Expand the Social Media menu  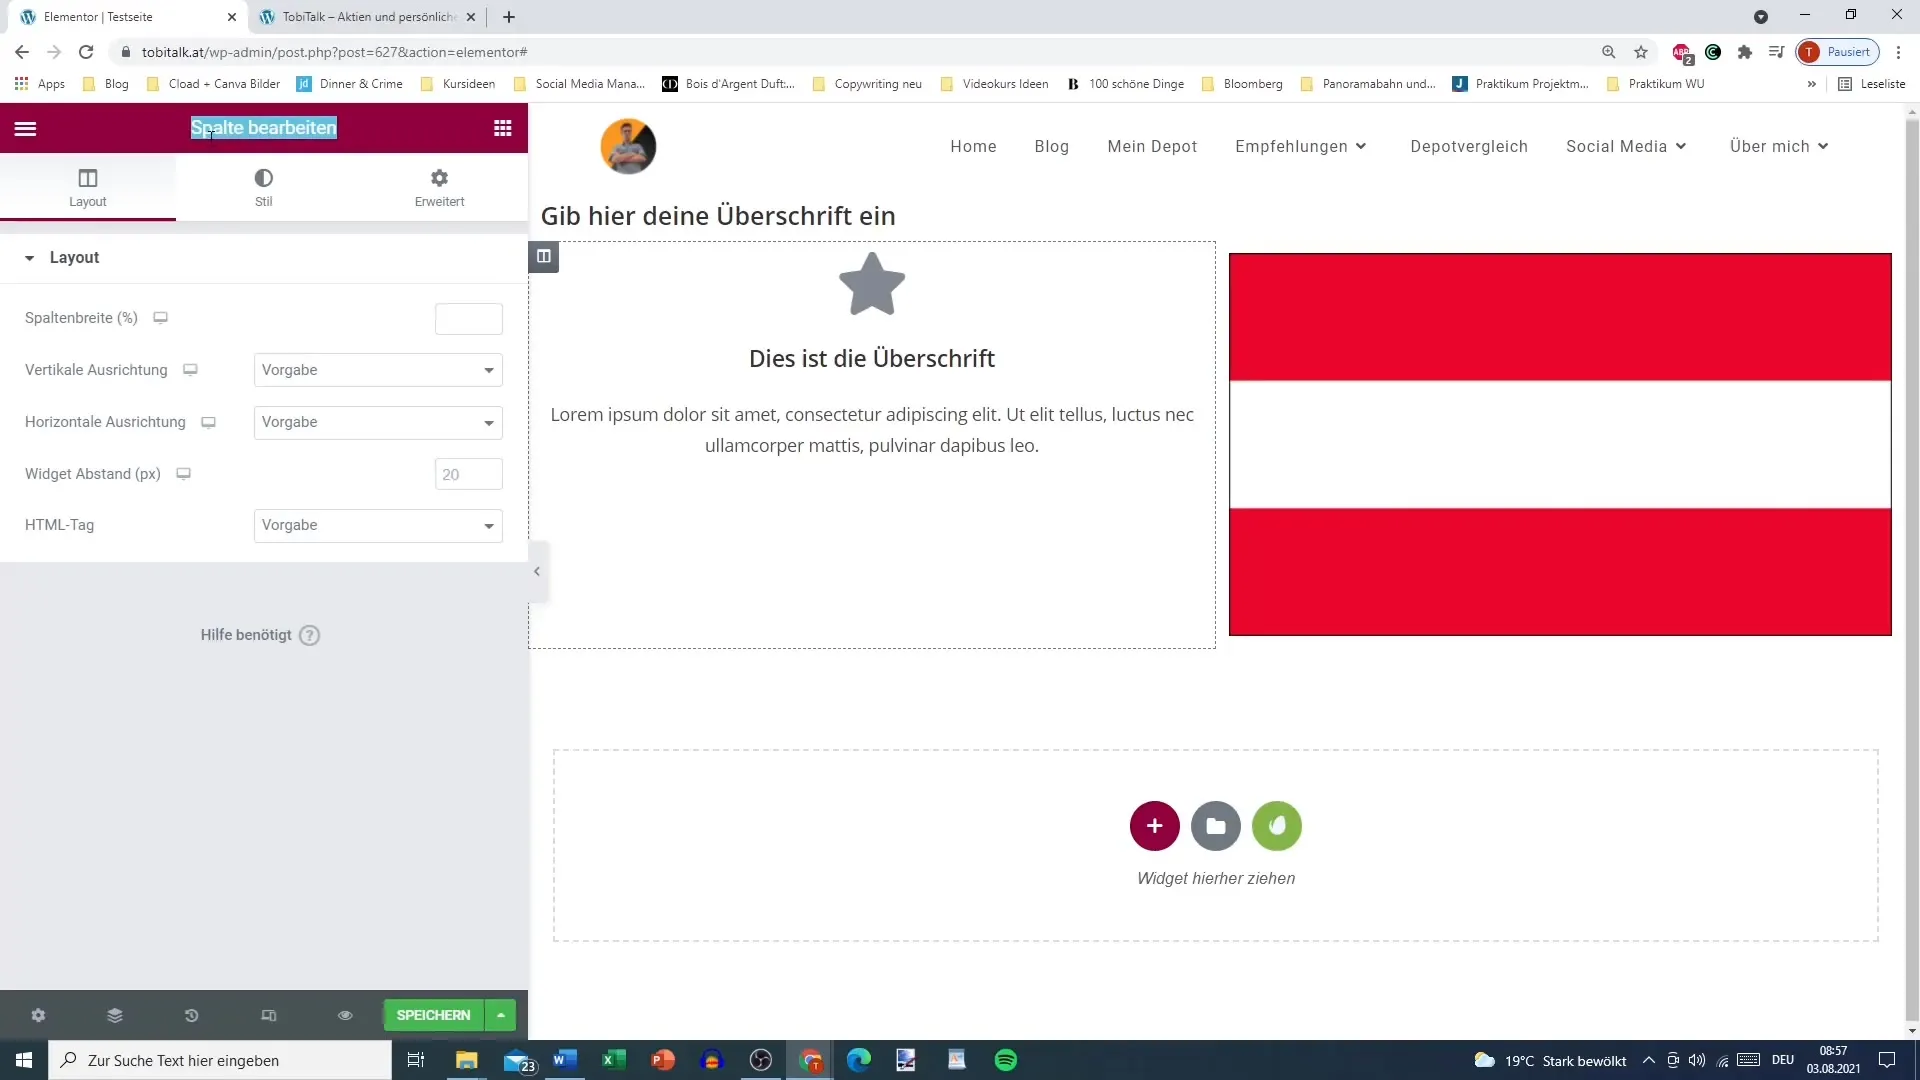1626,146
